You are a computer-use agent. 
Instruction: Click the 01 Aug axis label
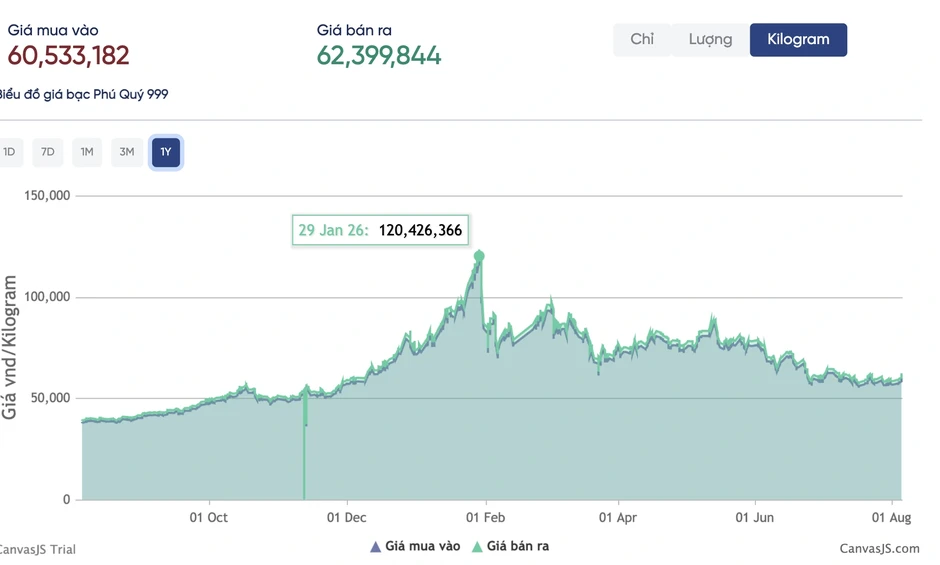tap(891, 518)
